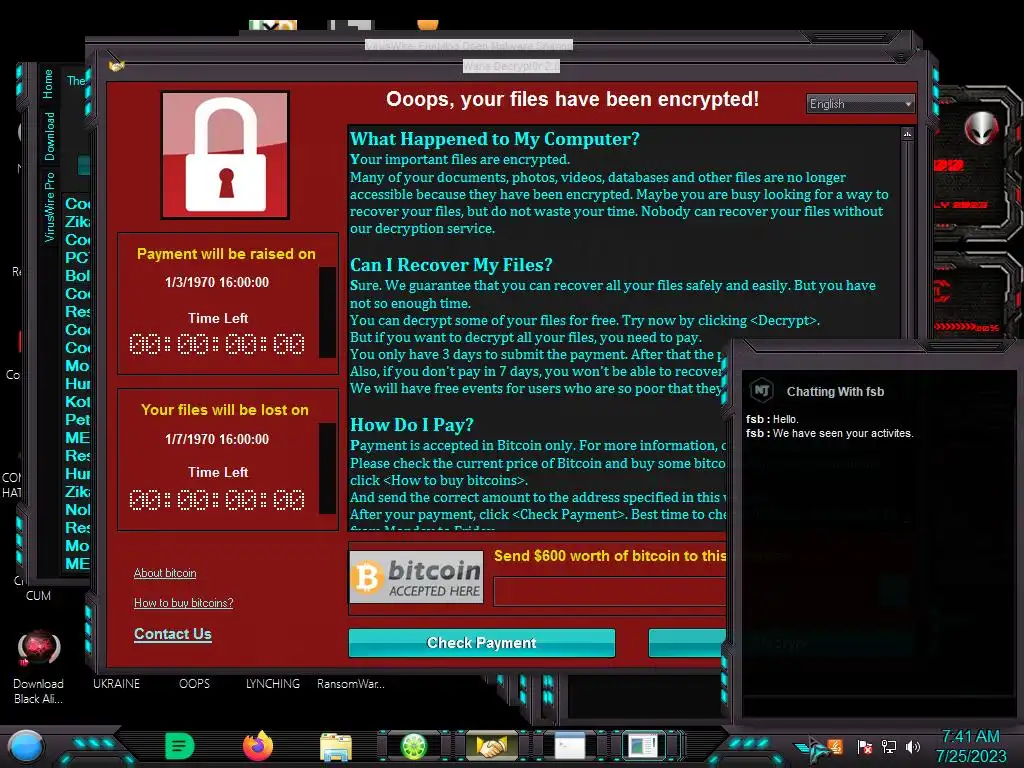Open Action Center flag in system tray
Screen dimensions: 1024x768
click(x=865, y=746)
